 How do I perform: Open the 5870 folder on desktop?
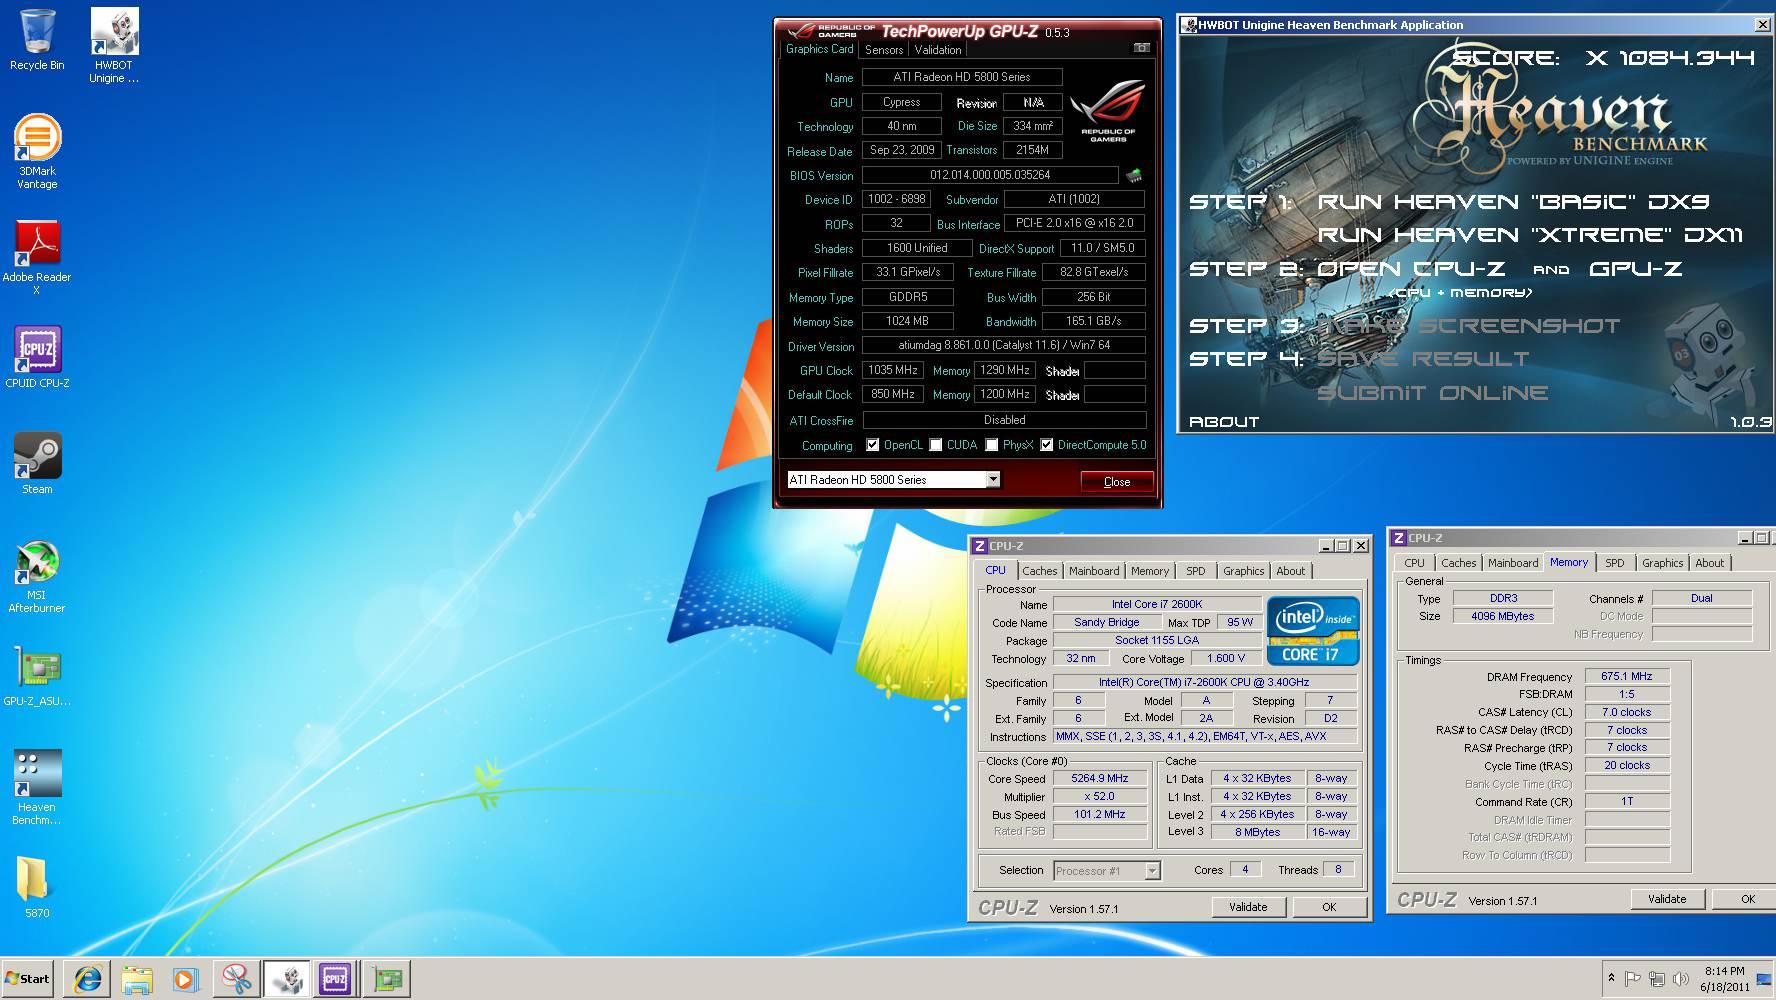37,887
